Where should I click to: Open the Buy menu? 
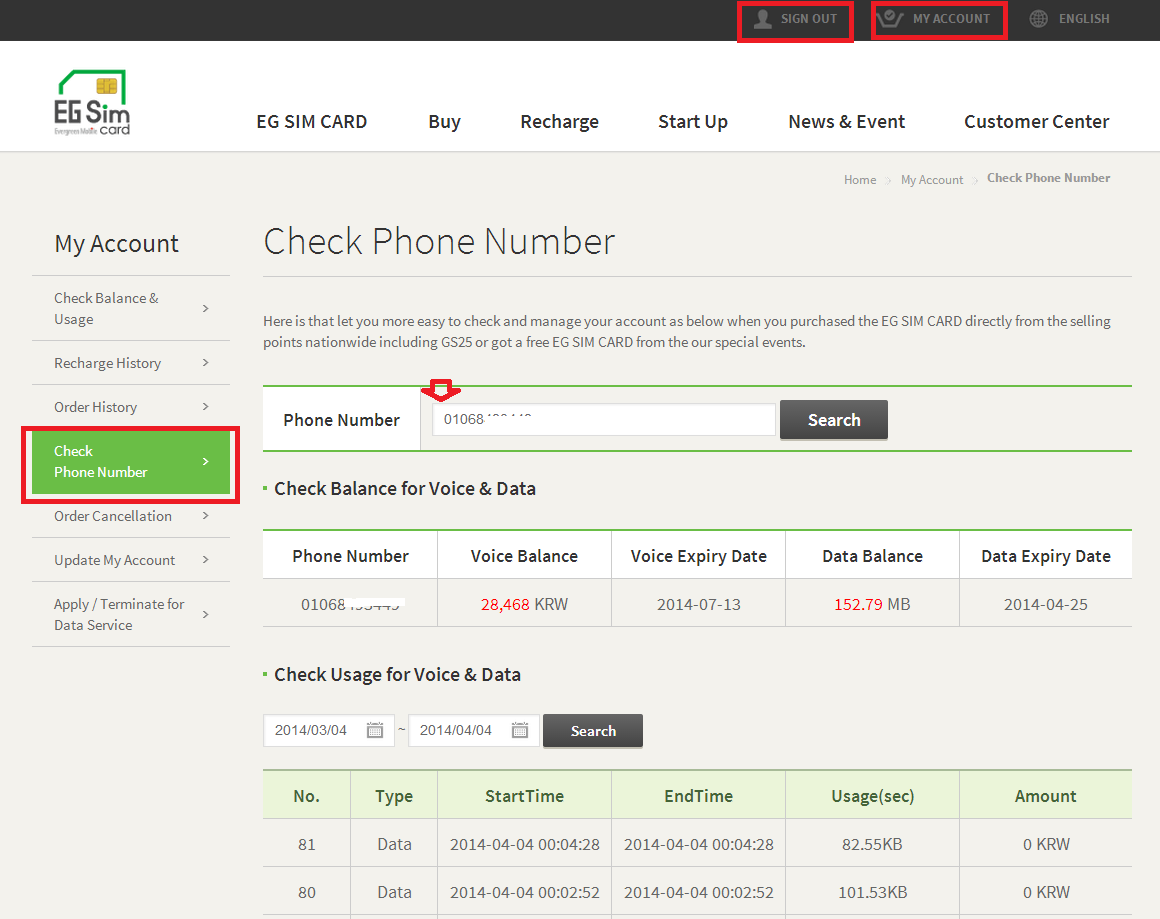(x=445, y=122)
